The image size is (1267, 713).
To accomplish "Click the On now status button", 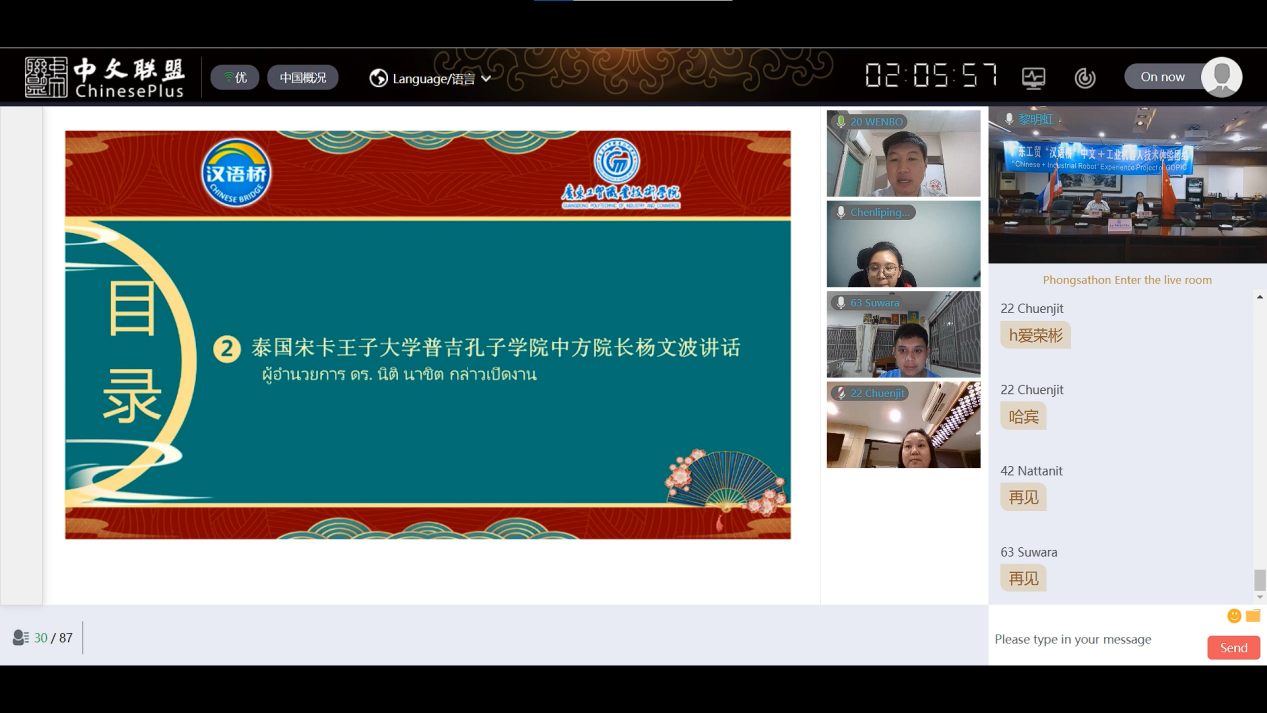I will tap(1162, 77).
